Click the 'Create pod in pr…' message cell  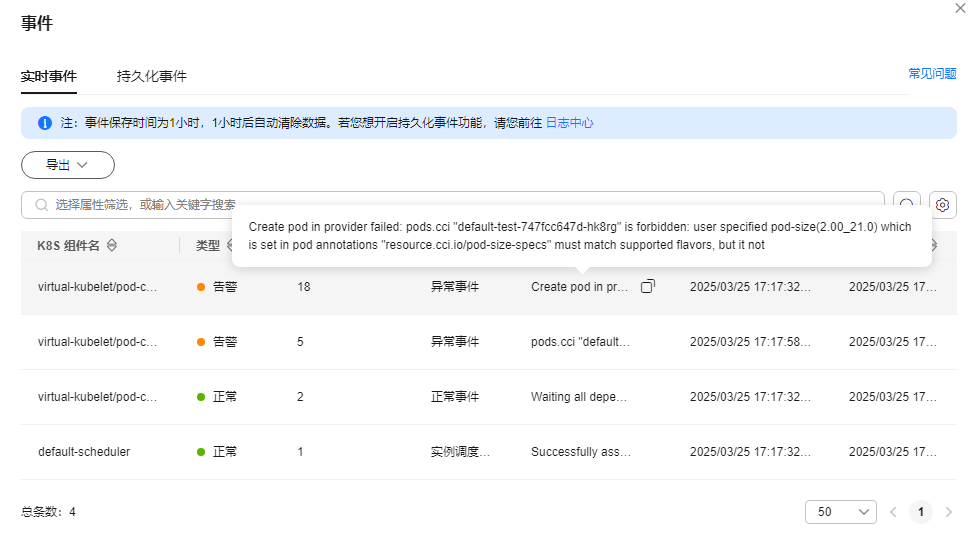(579, 287)
